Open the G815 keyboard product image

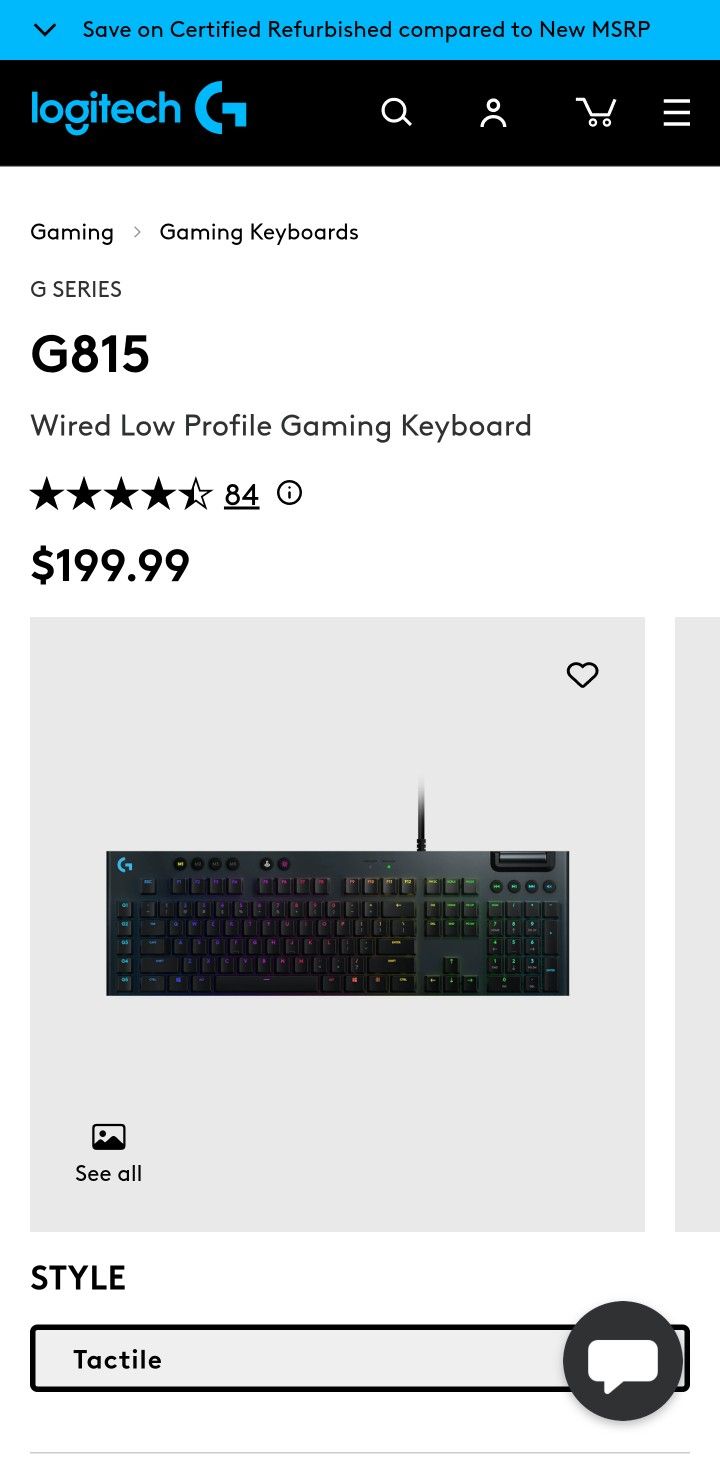(338, 921)
